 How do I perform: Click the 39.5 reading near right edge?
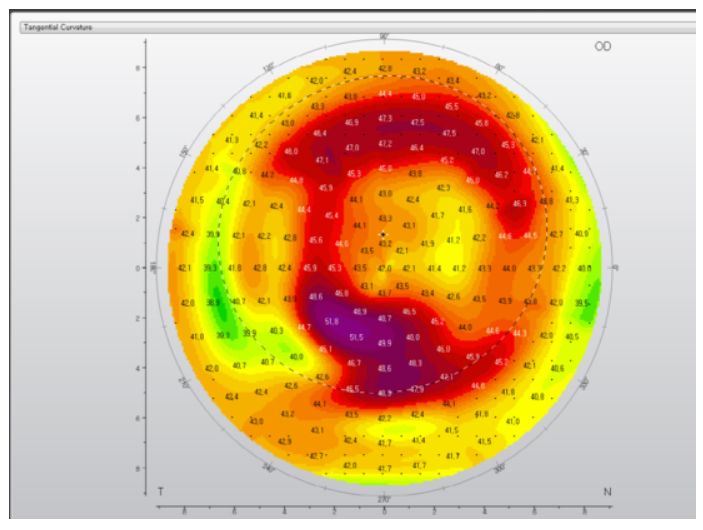tap(583, 302)
